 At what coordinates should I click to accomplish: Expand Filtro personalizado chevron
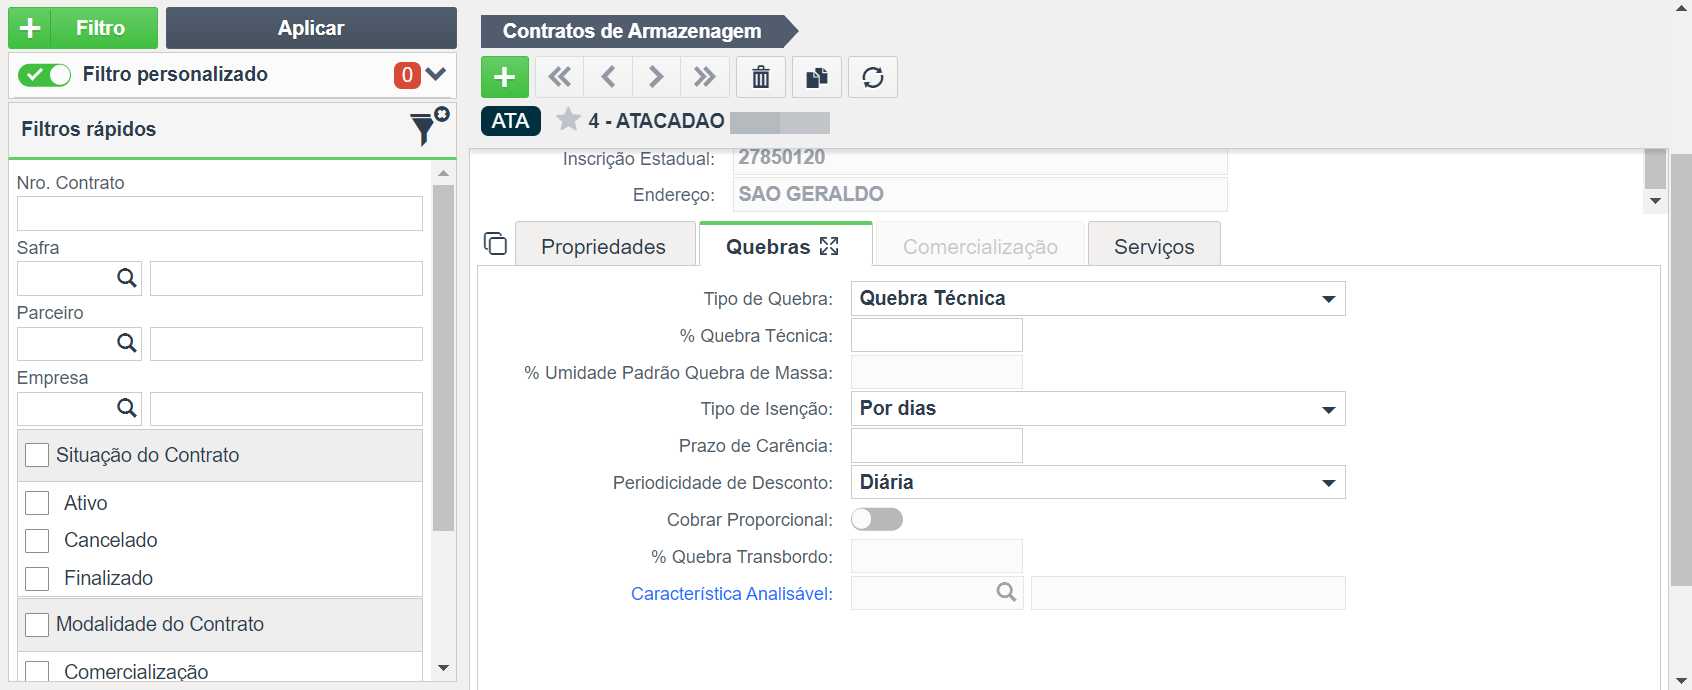pyautogui.click(x=435, y=74)
